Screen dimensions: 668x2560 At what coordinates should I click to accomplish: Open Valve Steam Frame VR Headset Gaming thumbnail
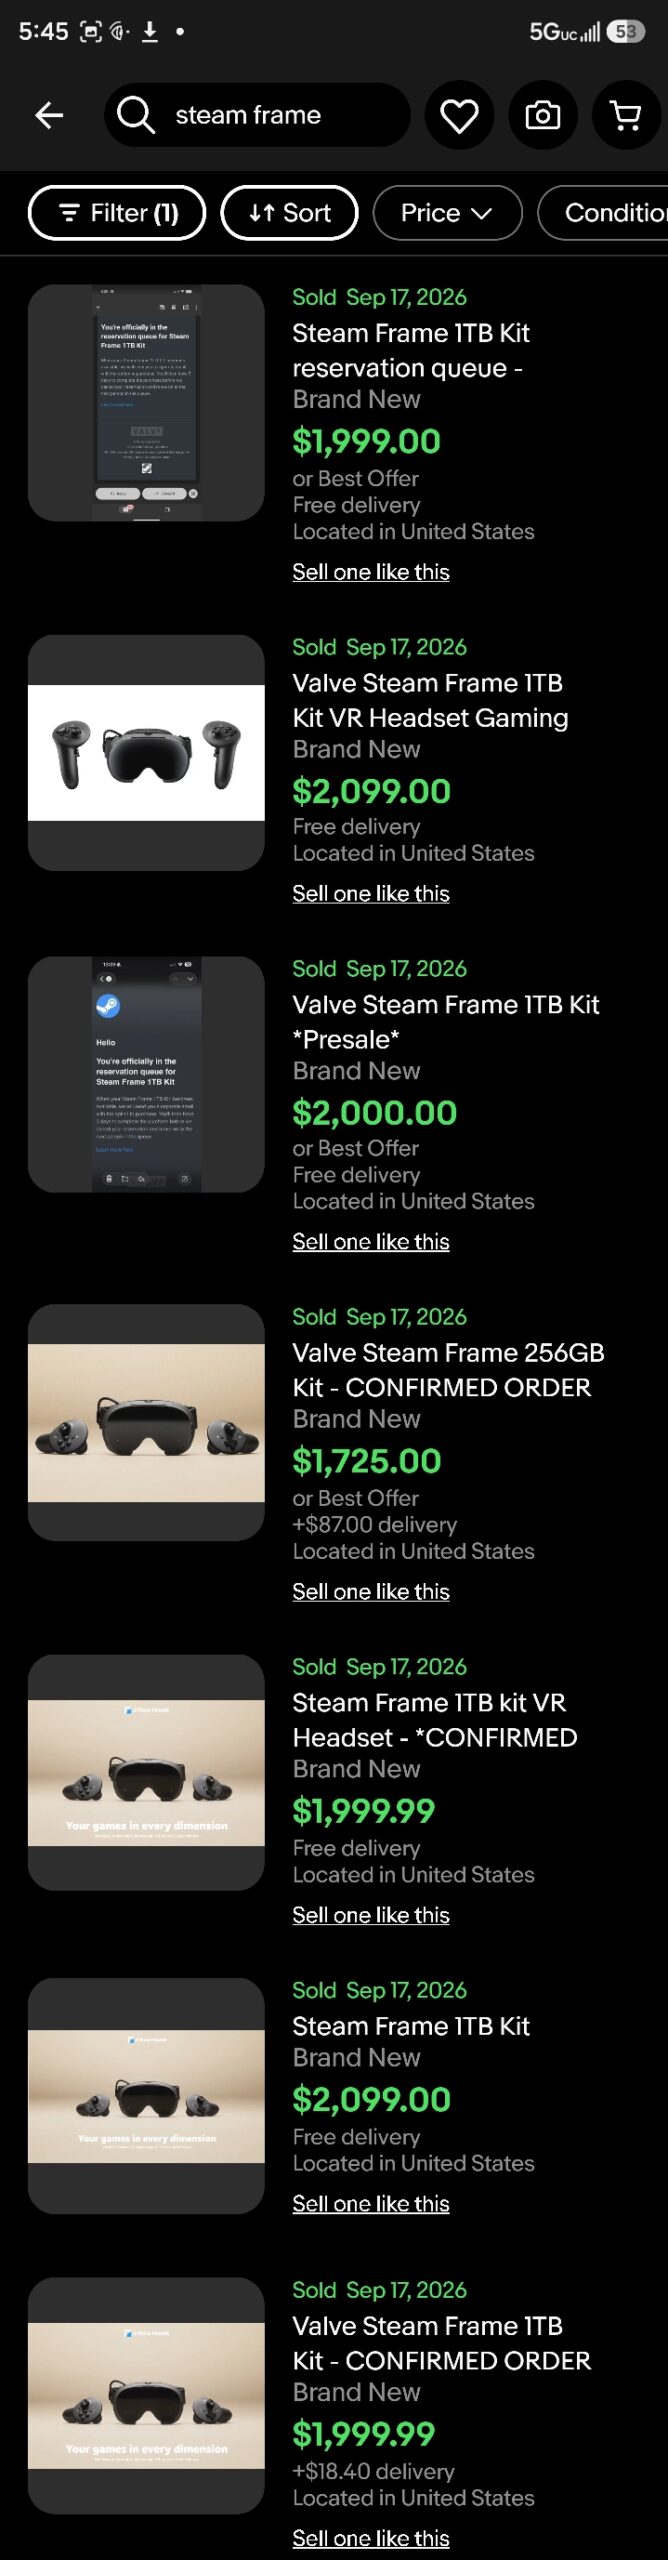pos(146,752)
